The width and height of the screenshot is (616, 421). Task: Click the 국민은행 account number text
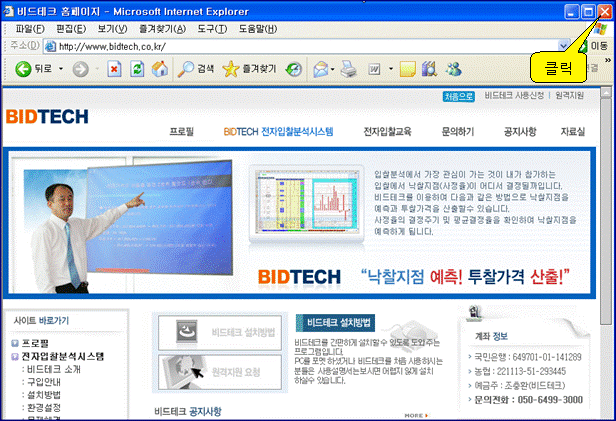(528, 357)
